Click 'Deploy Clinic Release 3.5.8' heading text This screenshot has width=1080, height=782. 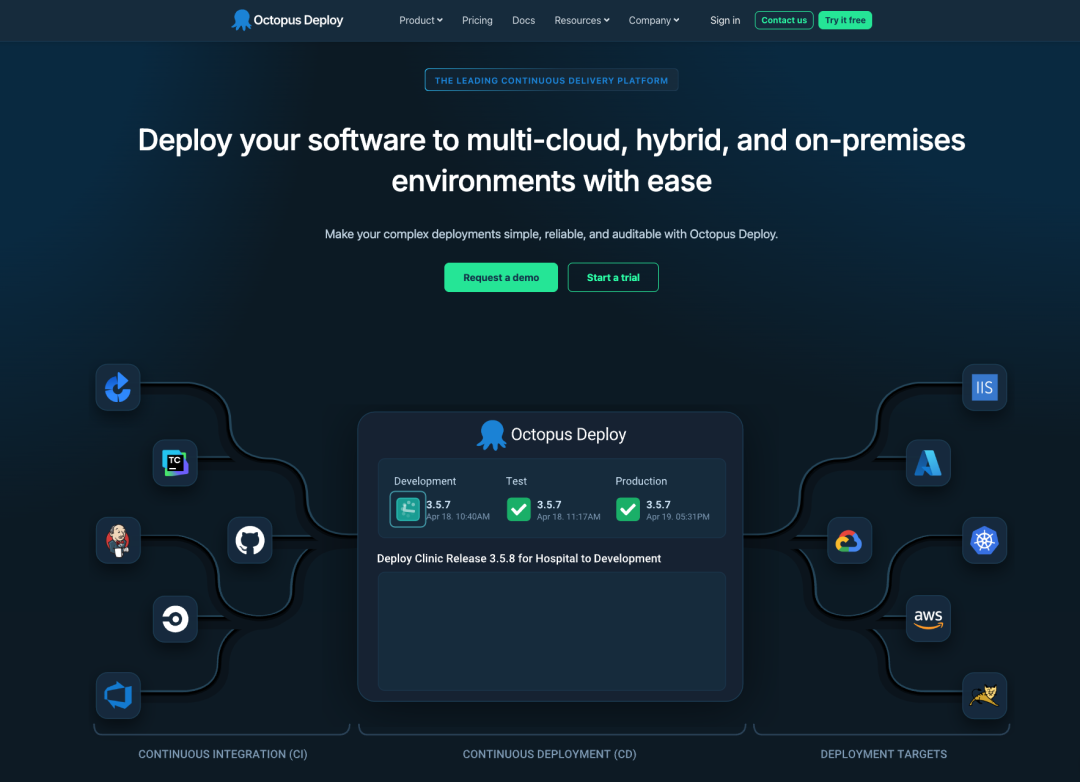pyautogui.click(x=519, y=558)
